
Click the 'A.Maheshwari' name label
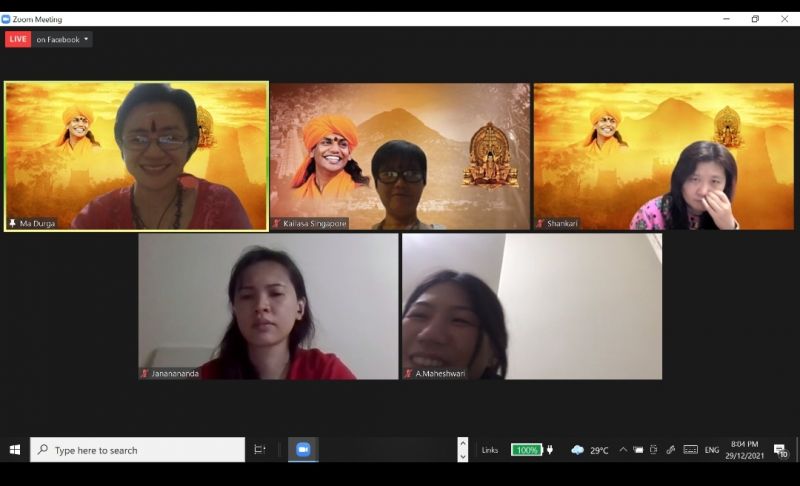pyautogui.click(x=440, y=373)
